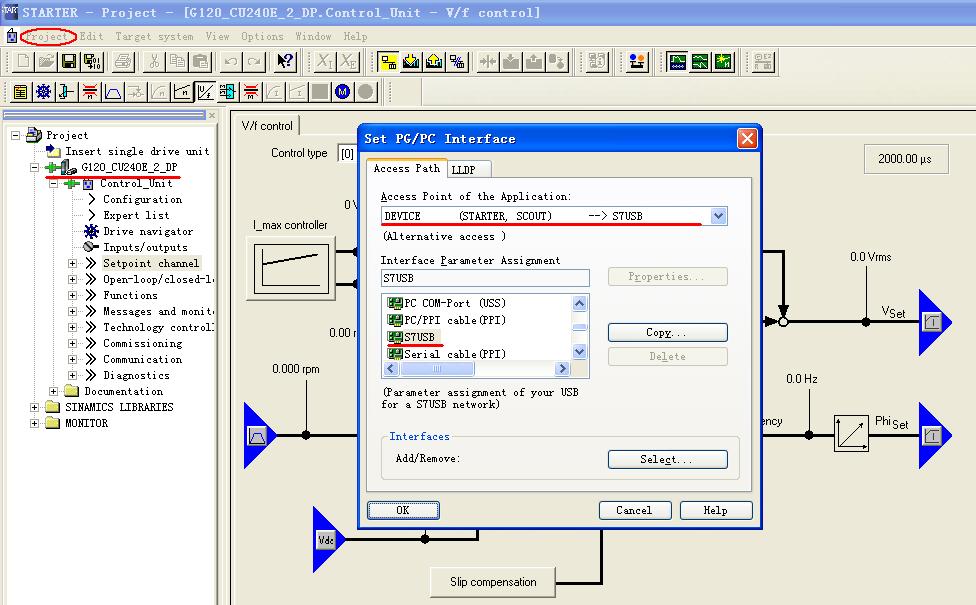Open the Project menu
The width and height of the screenshot is (976, 605).
[47, 37]
